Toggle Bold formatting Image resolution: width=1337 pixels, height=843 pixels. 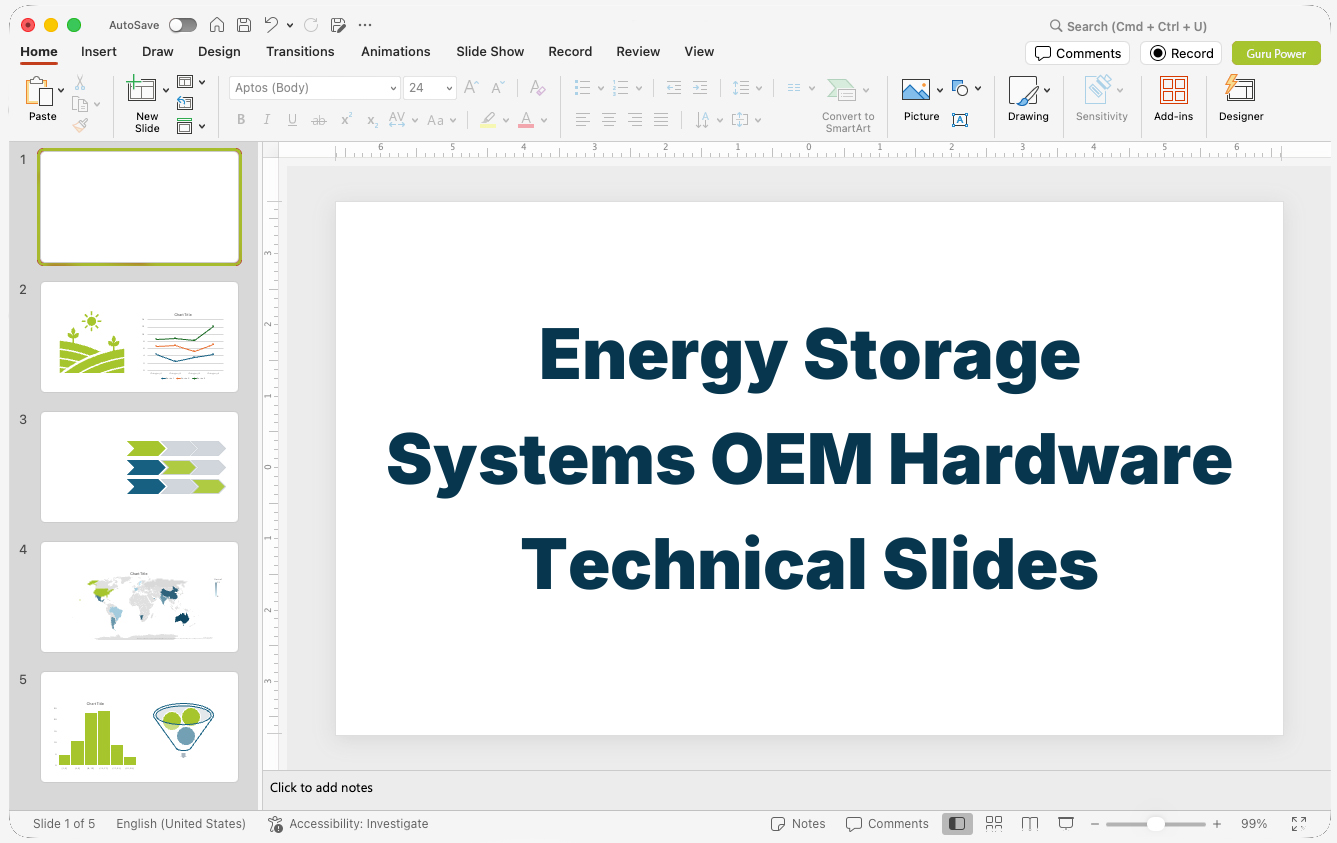(x=241, y=120)
